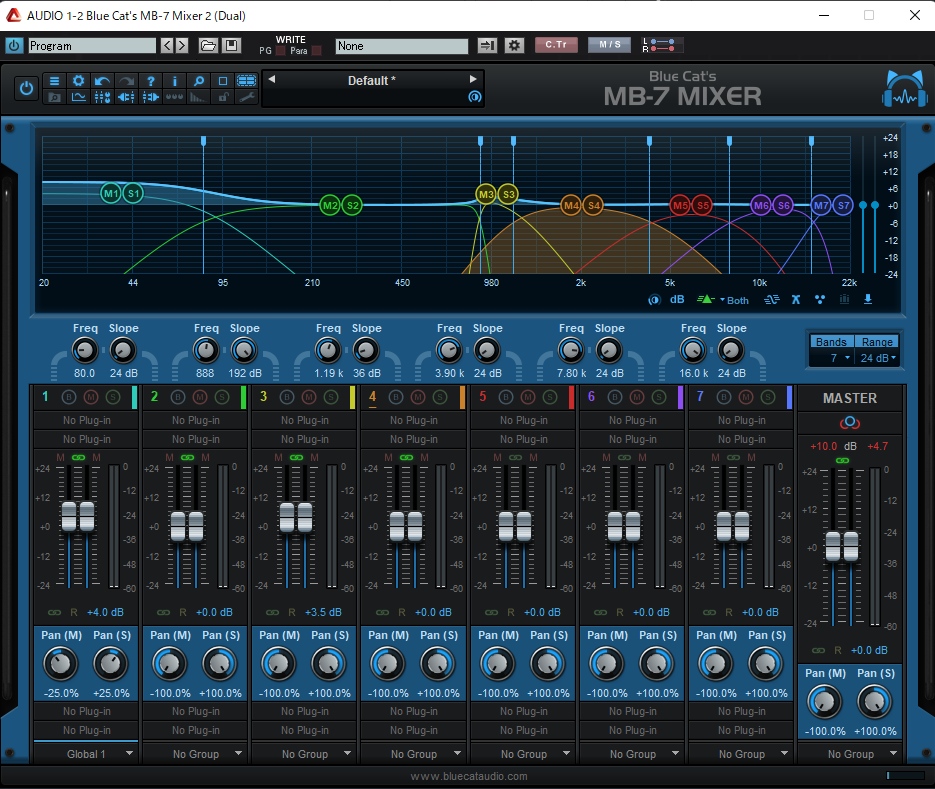935x789 pixels.
Task: Open band 4 No Group dropdown
Action: [x=414, y=754]
